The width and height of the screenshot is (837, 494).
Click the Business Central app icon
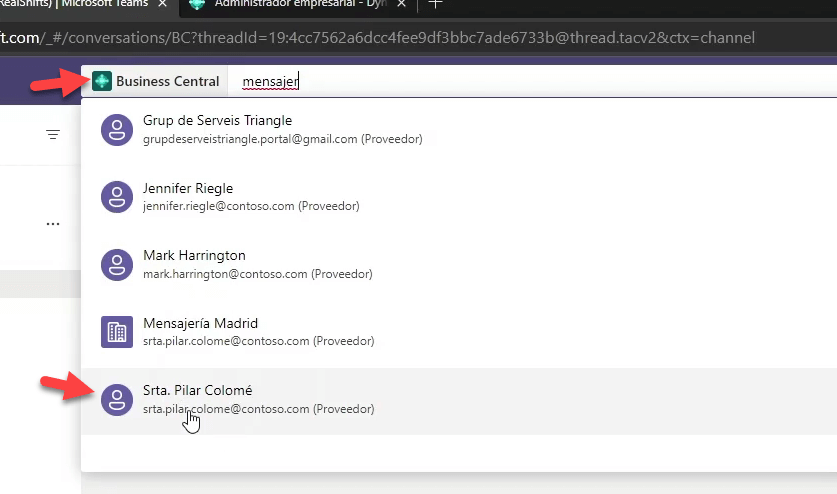[x=101, y=81]
